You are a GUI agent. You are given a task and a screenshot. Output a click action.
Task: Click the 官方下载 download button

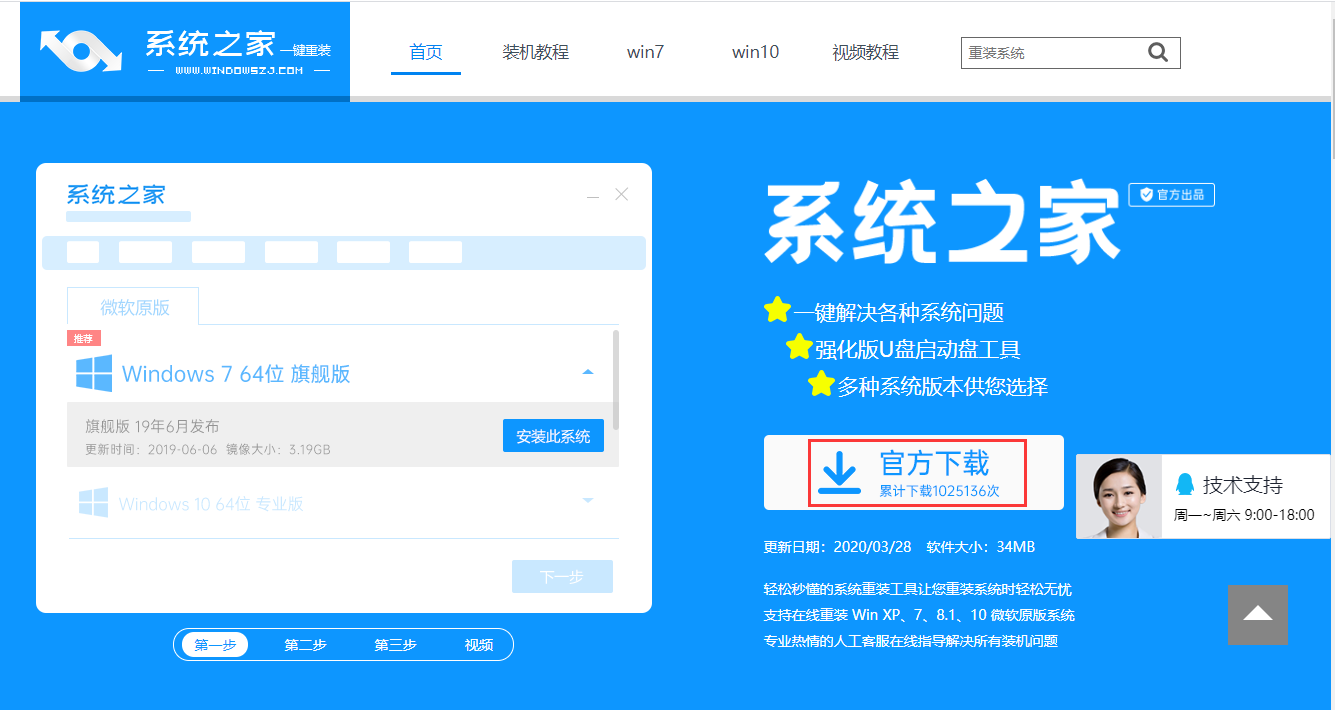tap(914, 473)
